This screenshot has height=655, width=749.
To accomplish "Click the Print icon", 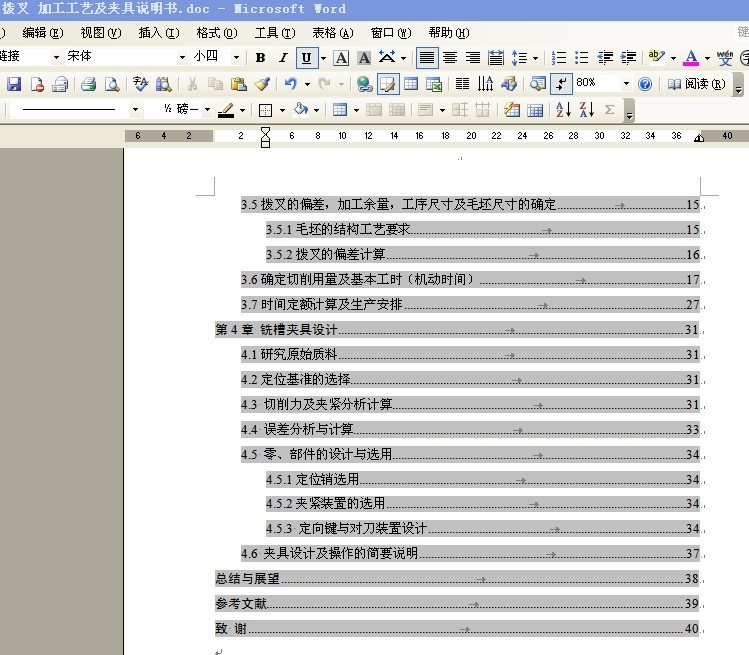I will (x=88, y=84).
